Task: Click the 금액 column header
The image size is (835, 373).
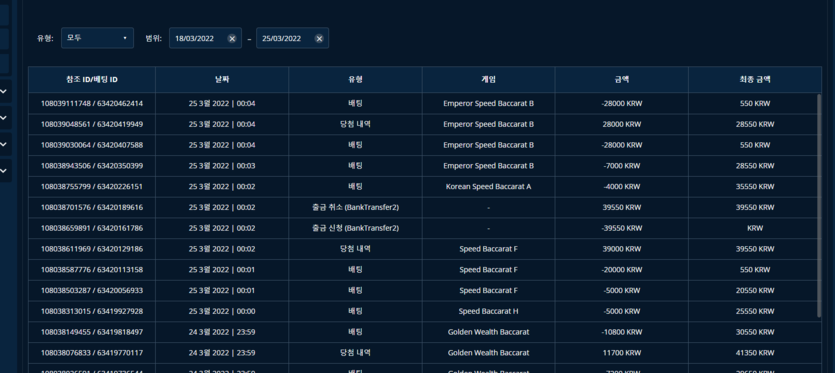Action: coord(621,79)
